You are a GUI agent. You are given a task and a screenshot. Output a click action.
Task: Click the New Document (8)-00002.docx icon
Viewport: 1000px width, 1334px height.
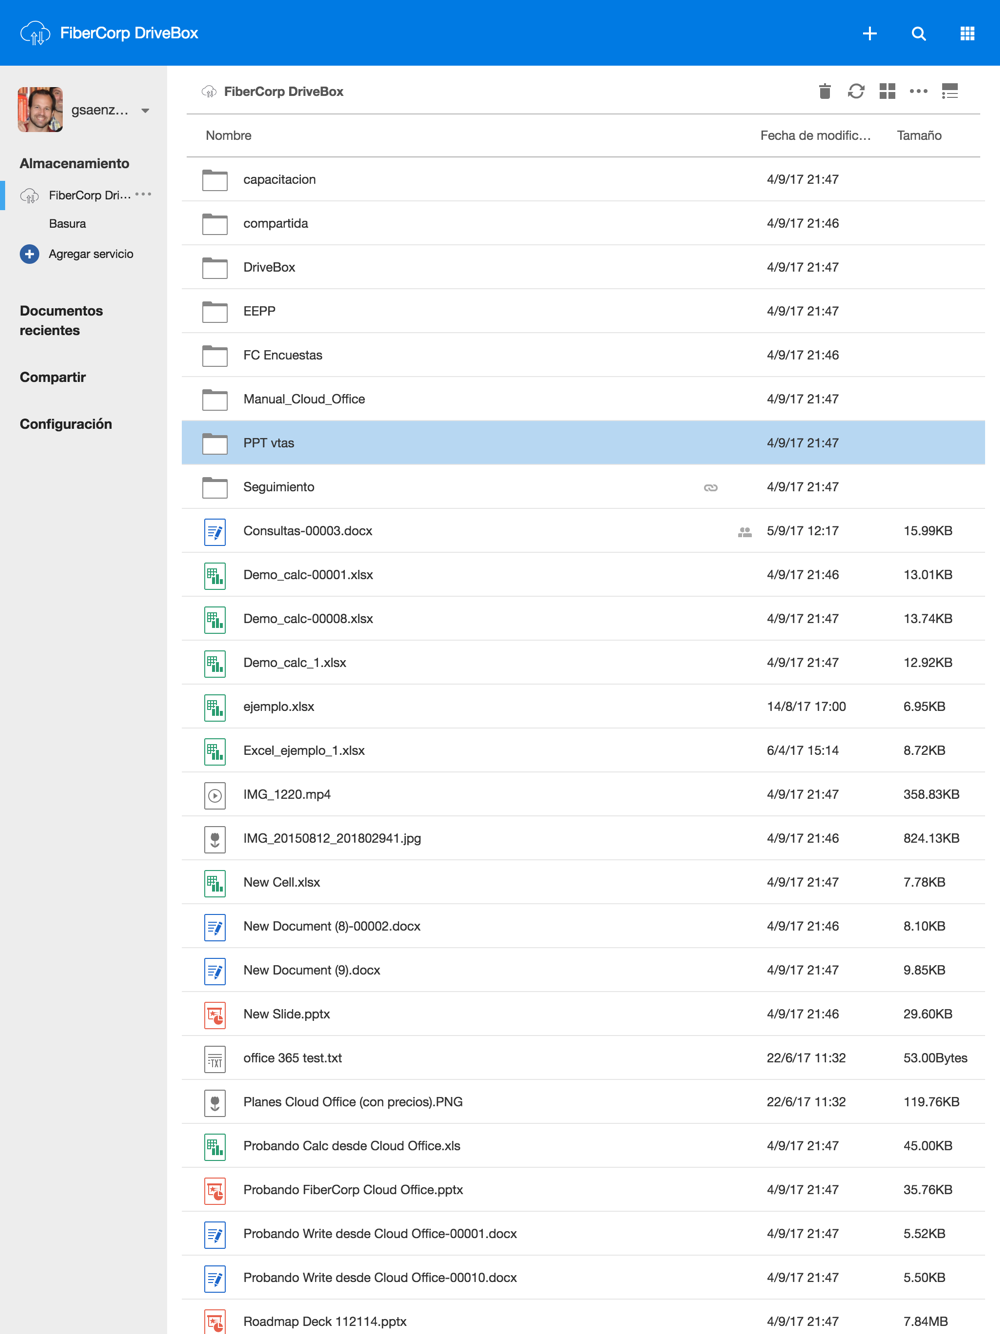pos(215,927)
